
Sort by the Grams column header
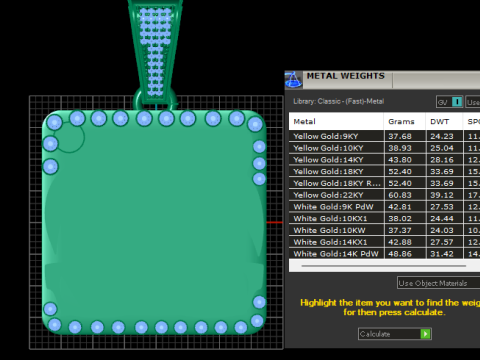(404, 121)
